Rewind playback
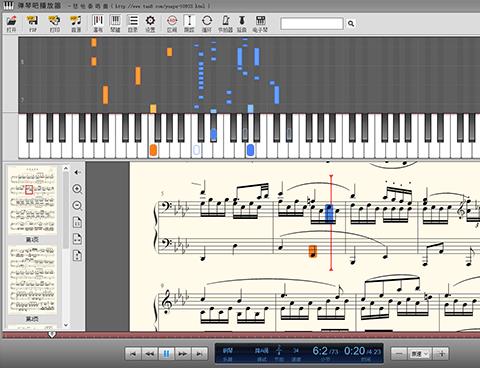Viewport: 480px width, 368px height. tap(150, 354)
